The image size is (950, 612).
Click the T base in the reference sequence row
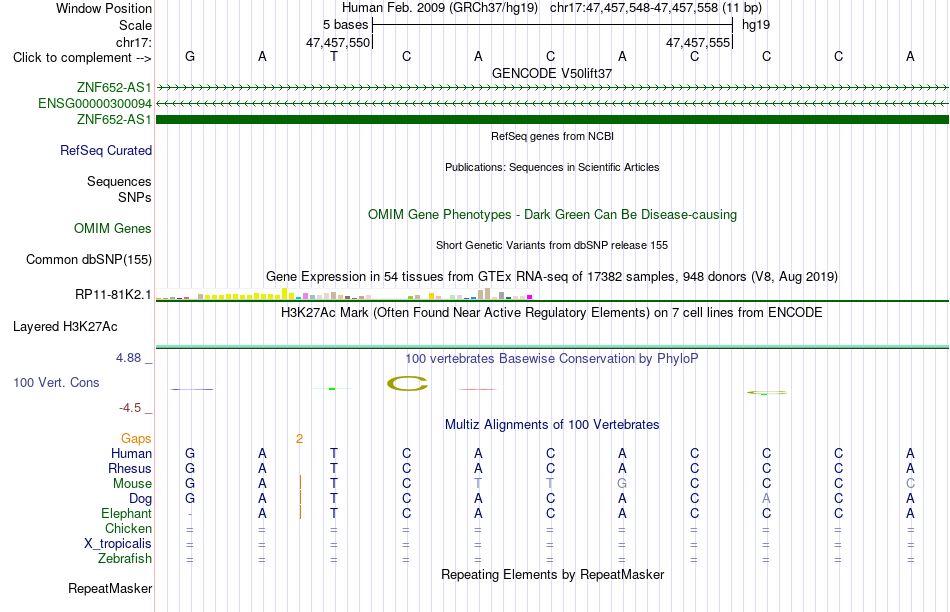coord(334,56)
